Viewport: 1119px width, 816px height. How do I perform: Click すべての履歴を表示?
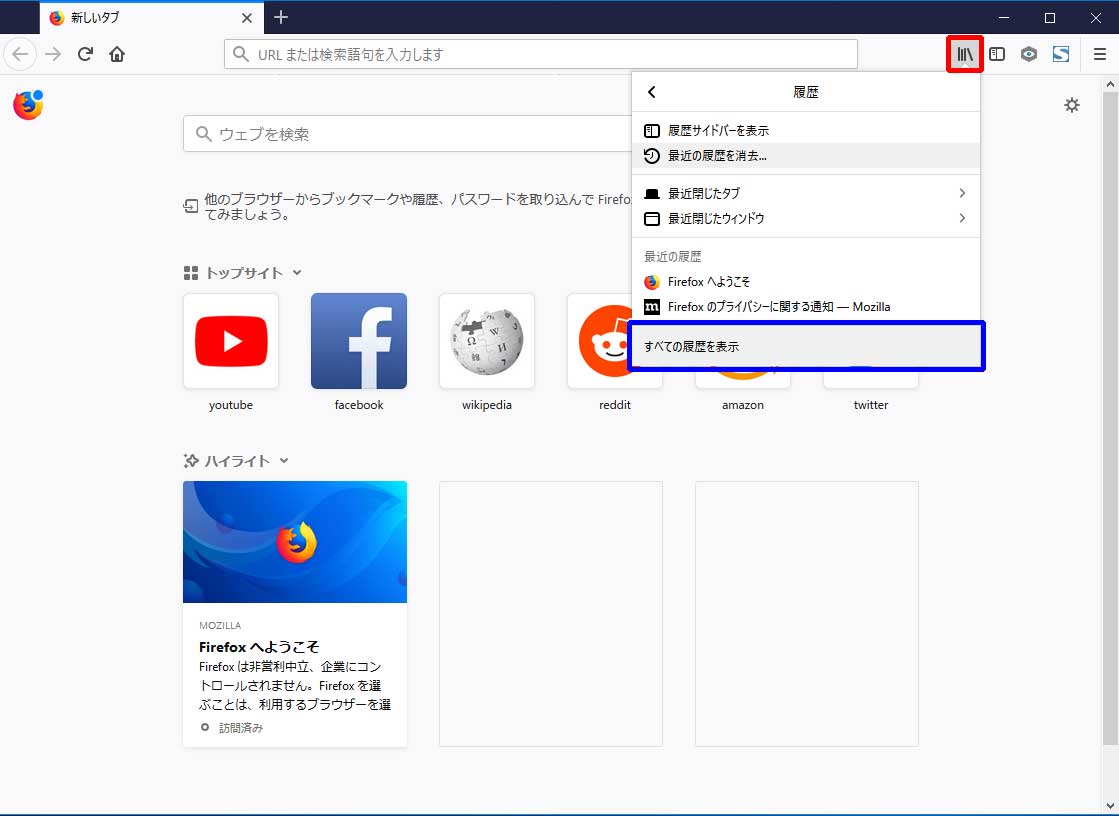[x=806, y=346]
